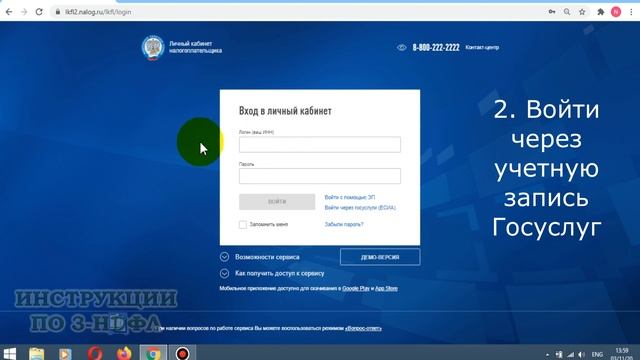Click the network tray icon
Screen dimensions: 640x360
coord(570,354)
